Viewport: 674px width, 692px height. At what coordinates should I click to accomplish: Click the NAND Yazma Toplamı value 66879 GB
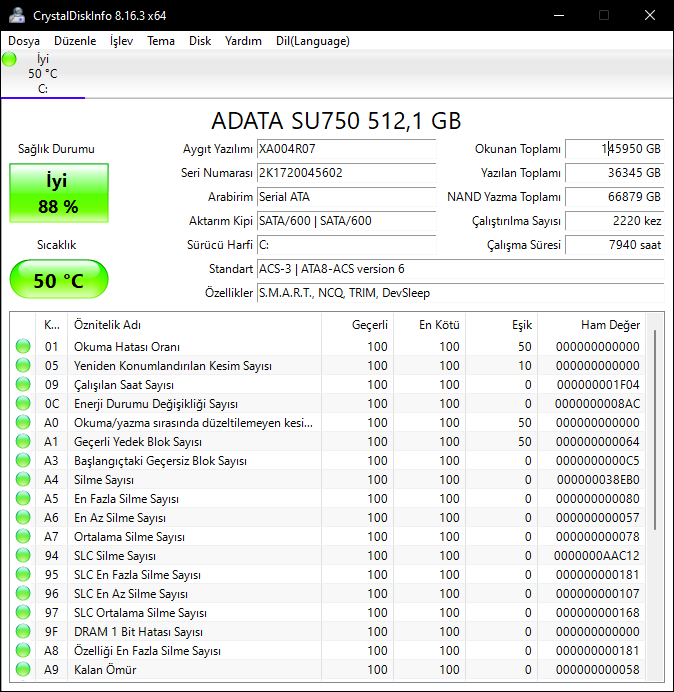614,197
